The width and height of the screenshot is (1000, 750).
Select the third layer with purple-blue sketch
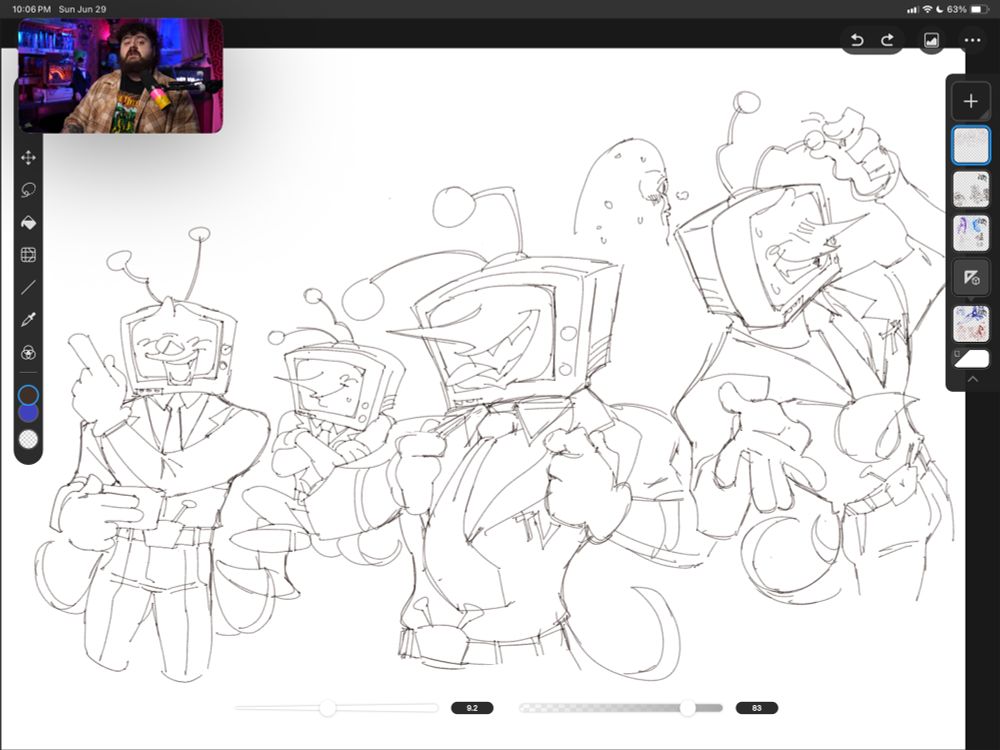coord(971,233)
